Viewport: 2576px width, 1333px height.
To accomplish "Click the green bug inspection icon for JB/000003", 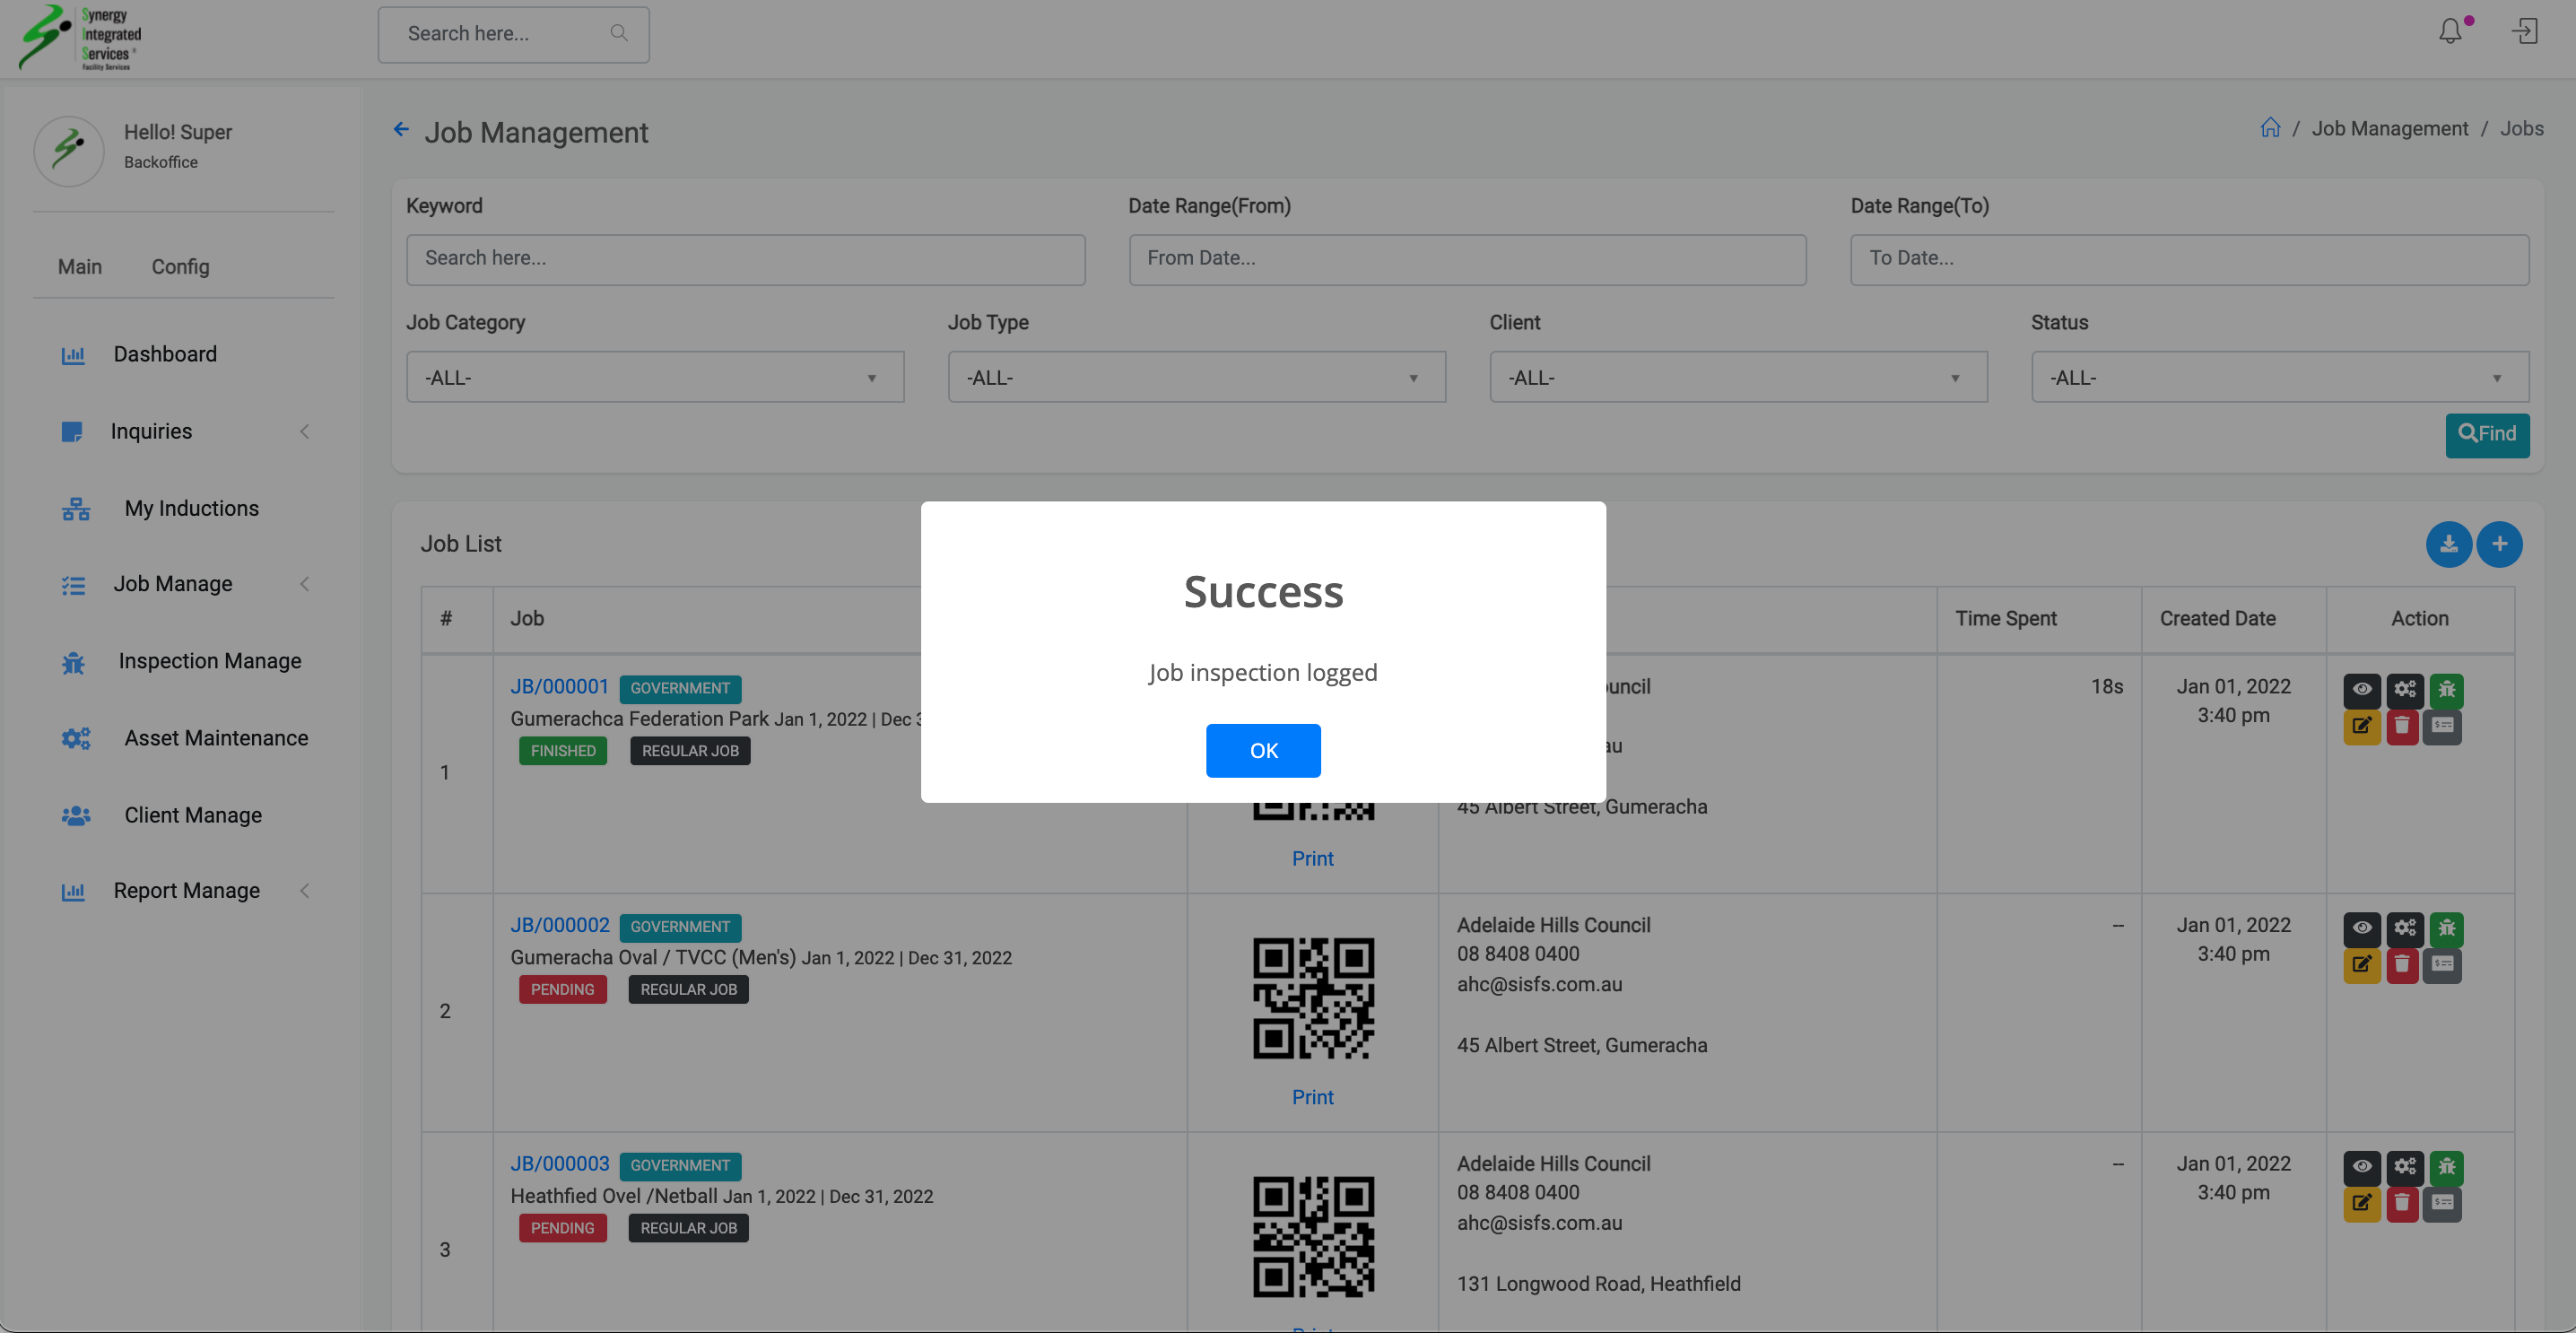I will click(x=2446, y=1166).
